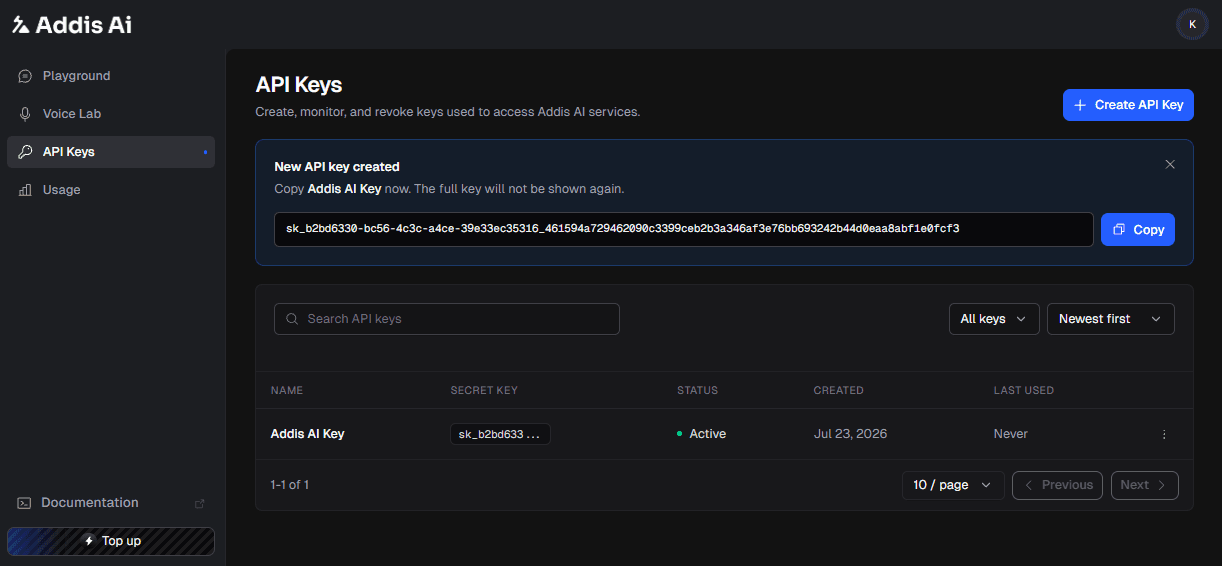
Task: Click the Next page button
Action: point(1145,485)
